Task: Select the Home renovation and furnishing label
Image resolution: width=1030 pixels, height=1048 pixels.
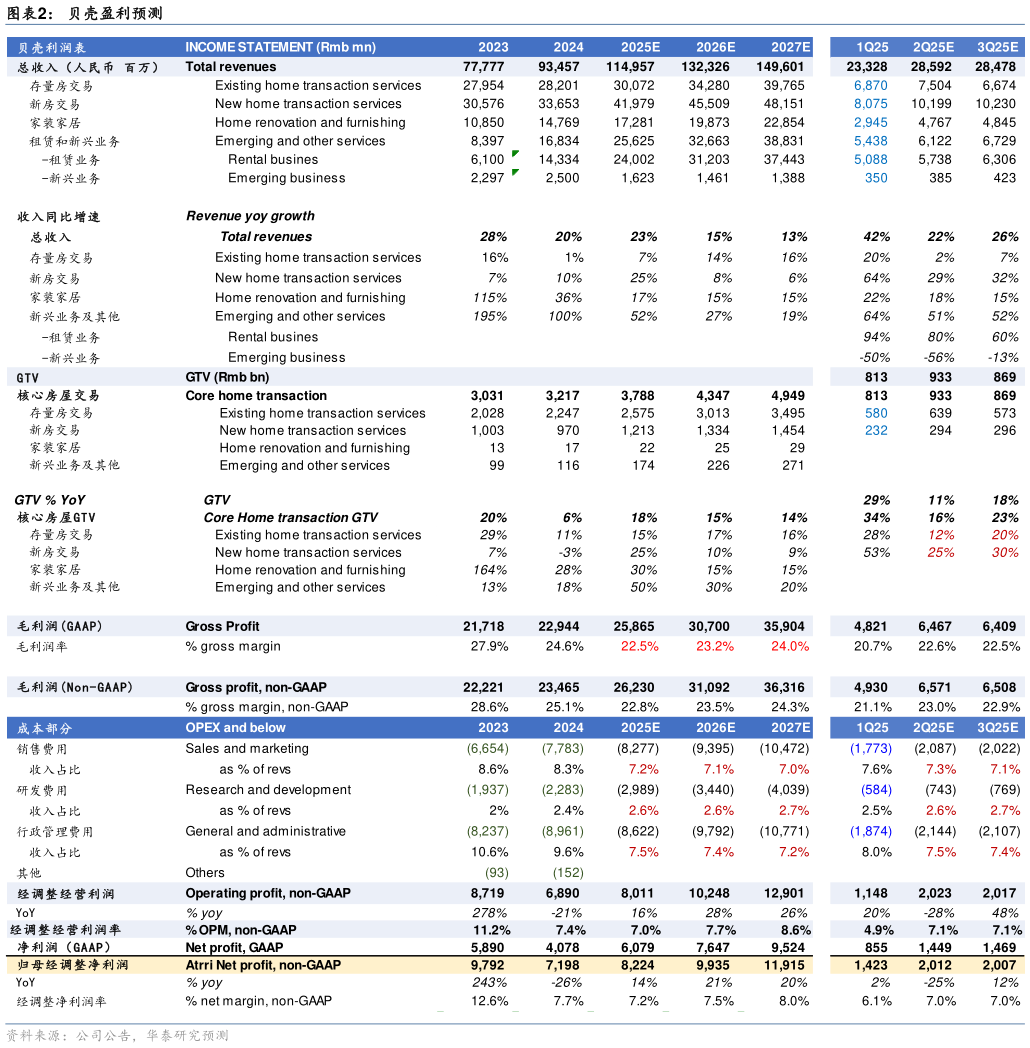Action: point(314,448)
